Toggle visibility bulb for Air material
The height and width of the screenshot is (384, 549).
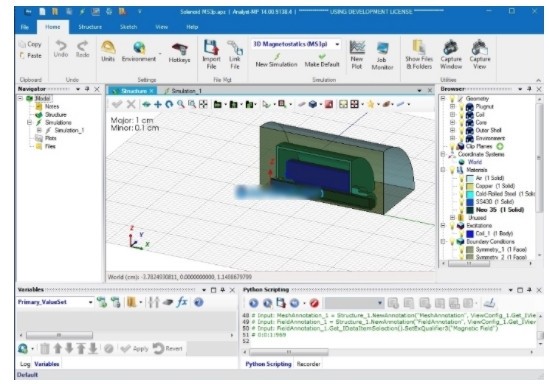pos(462,178)
